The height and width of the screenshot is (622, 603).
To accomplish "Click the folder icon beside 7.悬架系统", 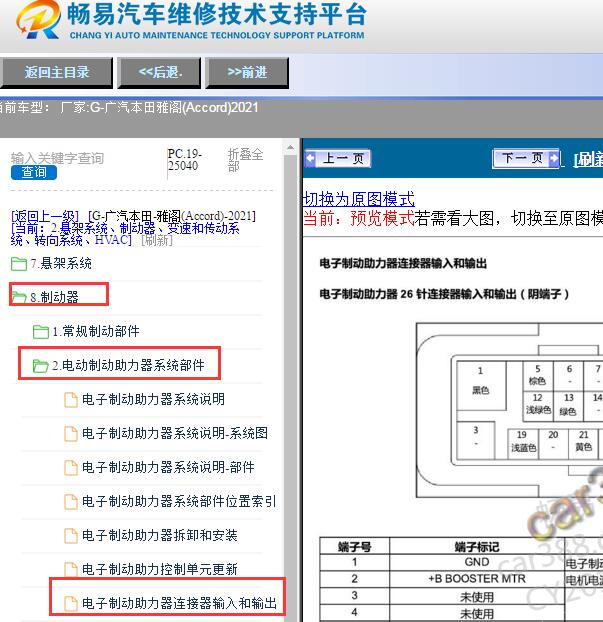I will pyautogui.click(x=19, y=263).
